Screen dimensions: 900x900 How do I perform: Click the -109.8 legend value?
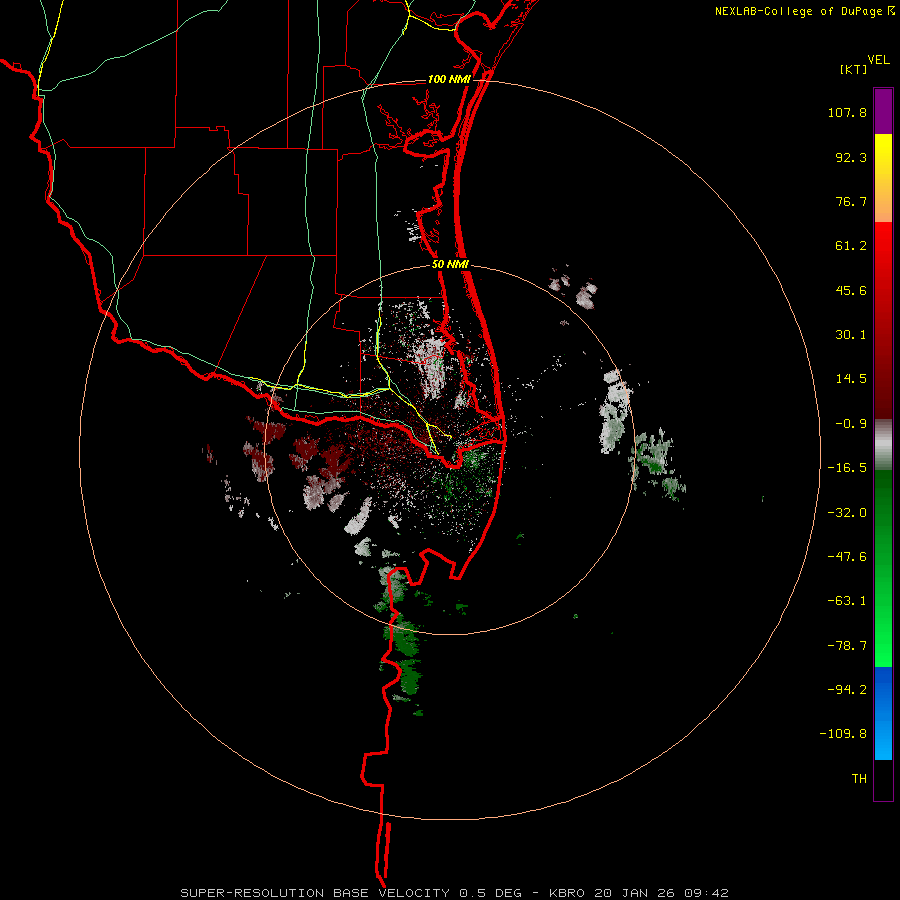click(843, 734)
